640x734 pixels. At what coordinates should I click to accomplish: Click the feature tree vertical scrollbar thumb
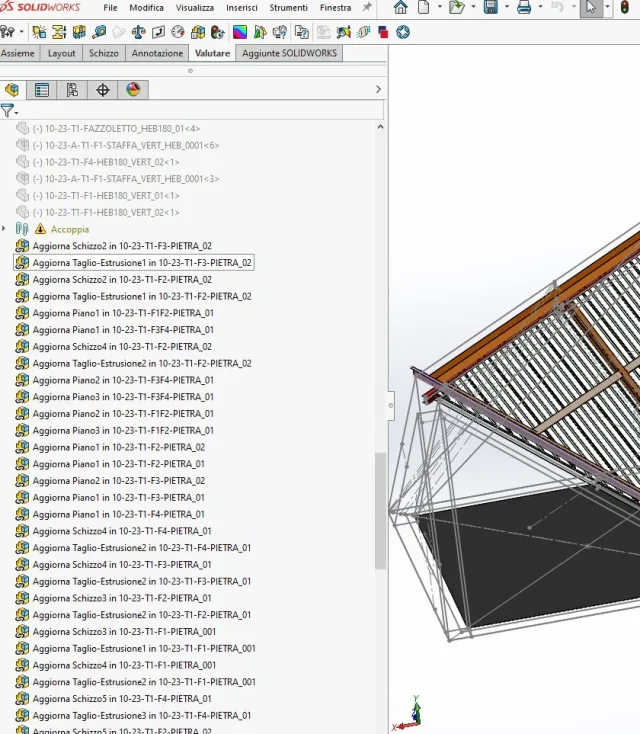click(380, 510)
